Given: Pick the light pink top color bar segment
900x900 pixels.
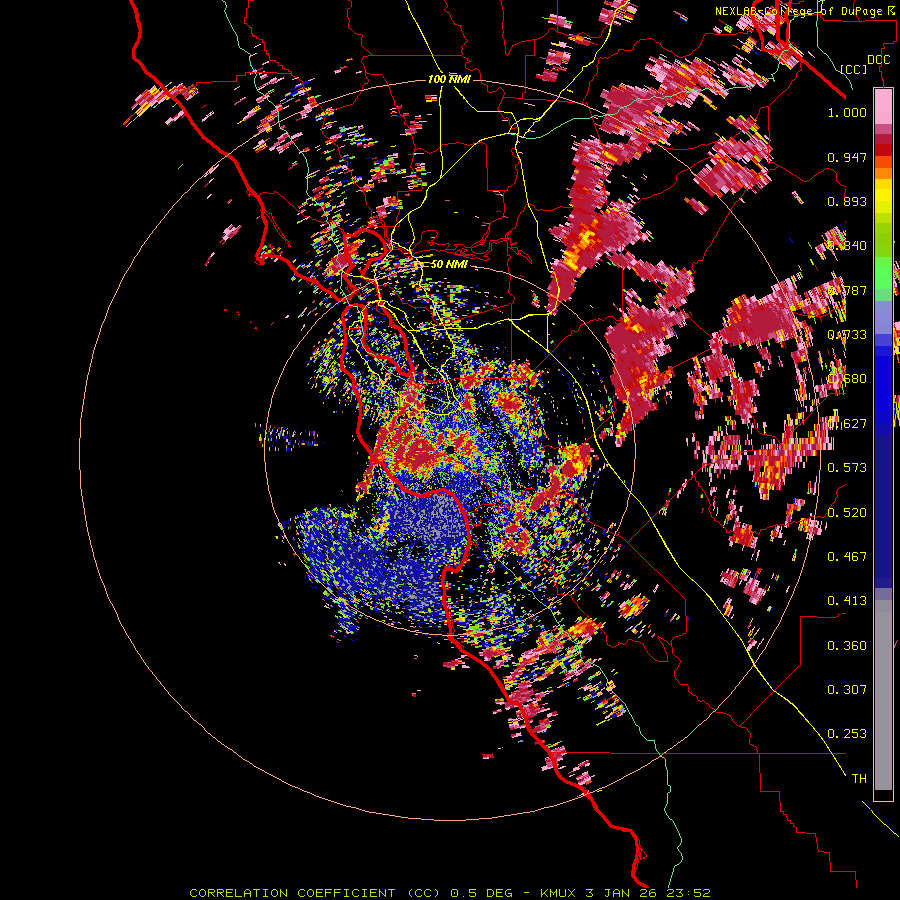Looking at the screenshot, I should (x=883, y=106).
